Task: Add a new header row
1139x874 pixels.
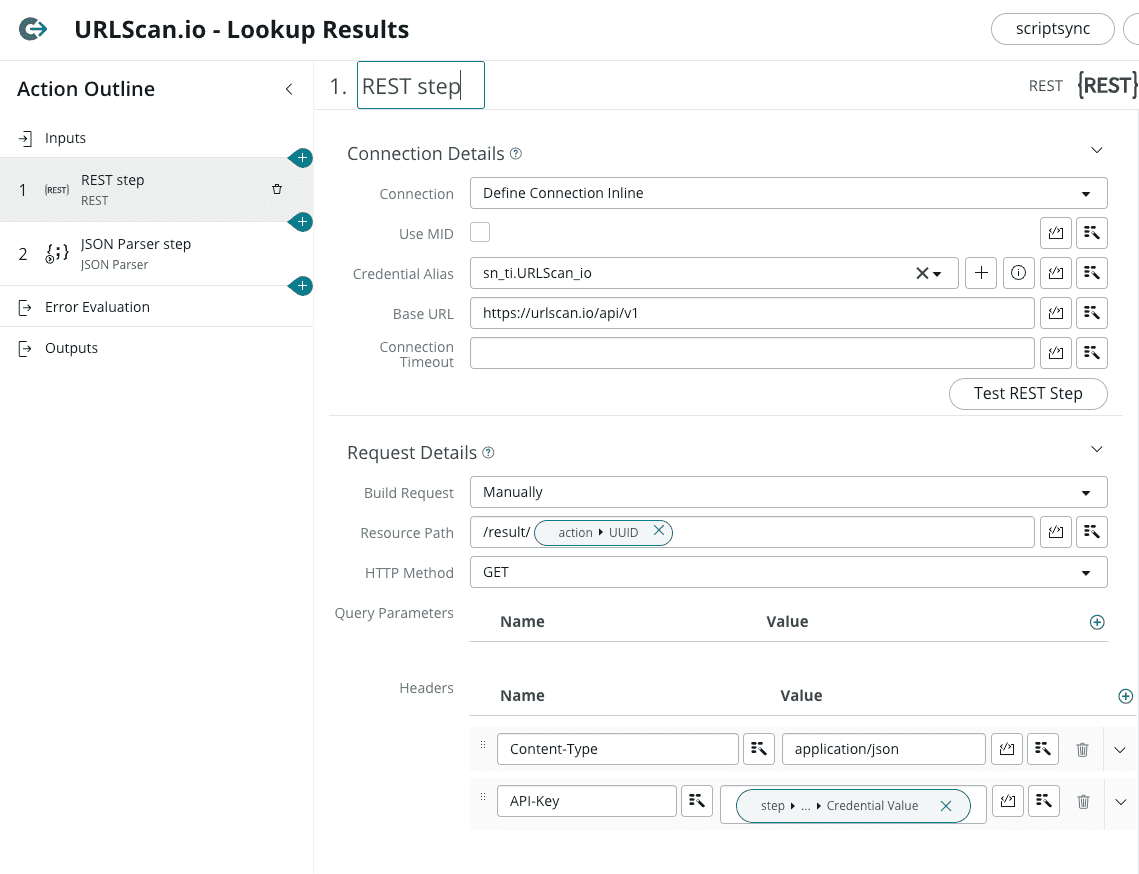Action: pyautogui.click(x=1125, y=696)
